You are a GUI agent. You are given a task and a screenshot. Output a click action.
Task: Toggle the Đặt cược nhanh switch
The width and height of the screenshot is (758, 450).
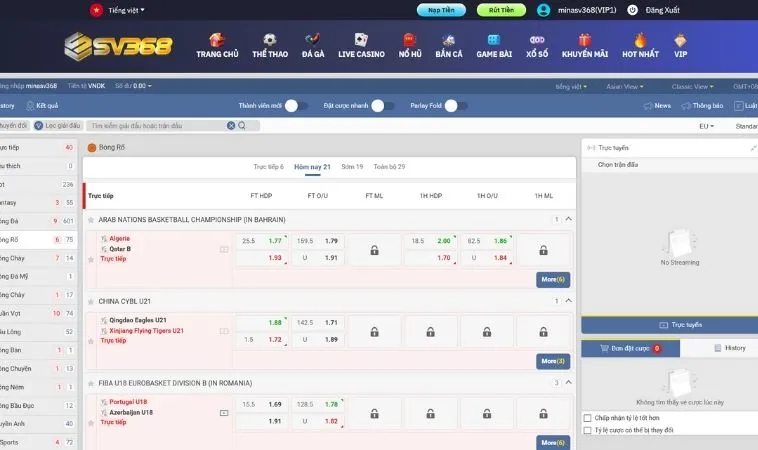coord(383,106)
